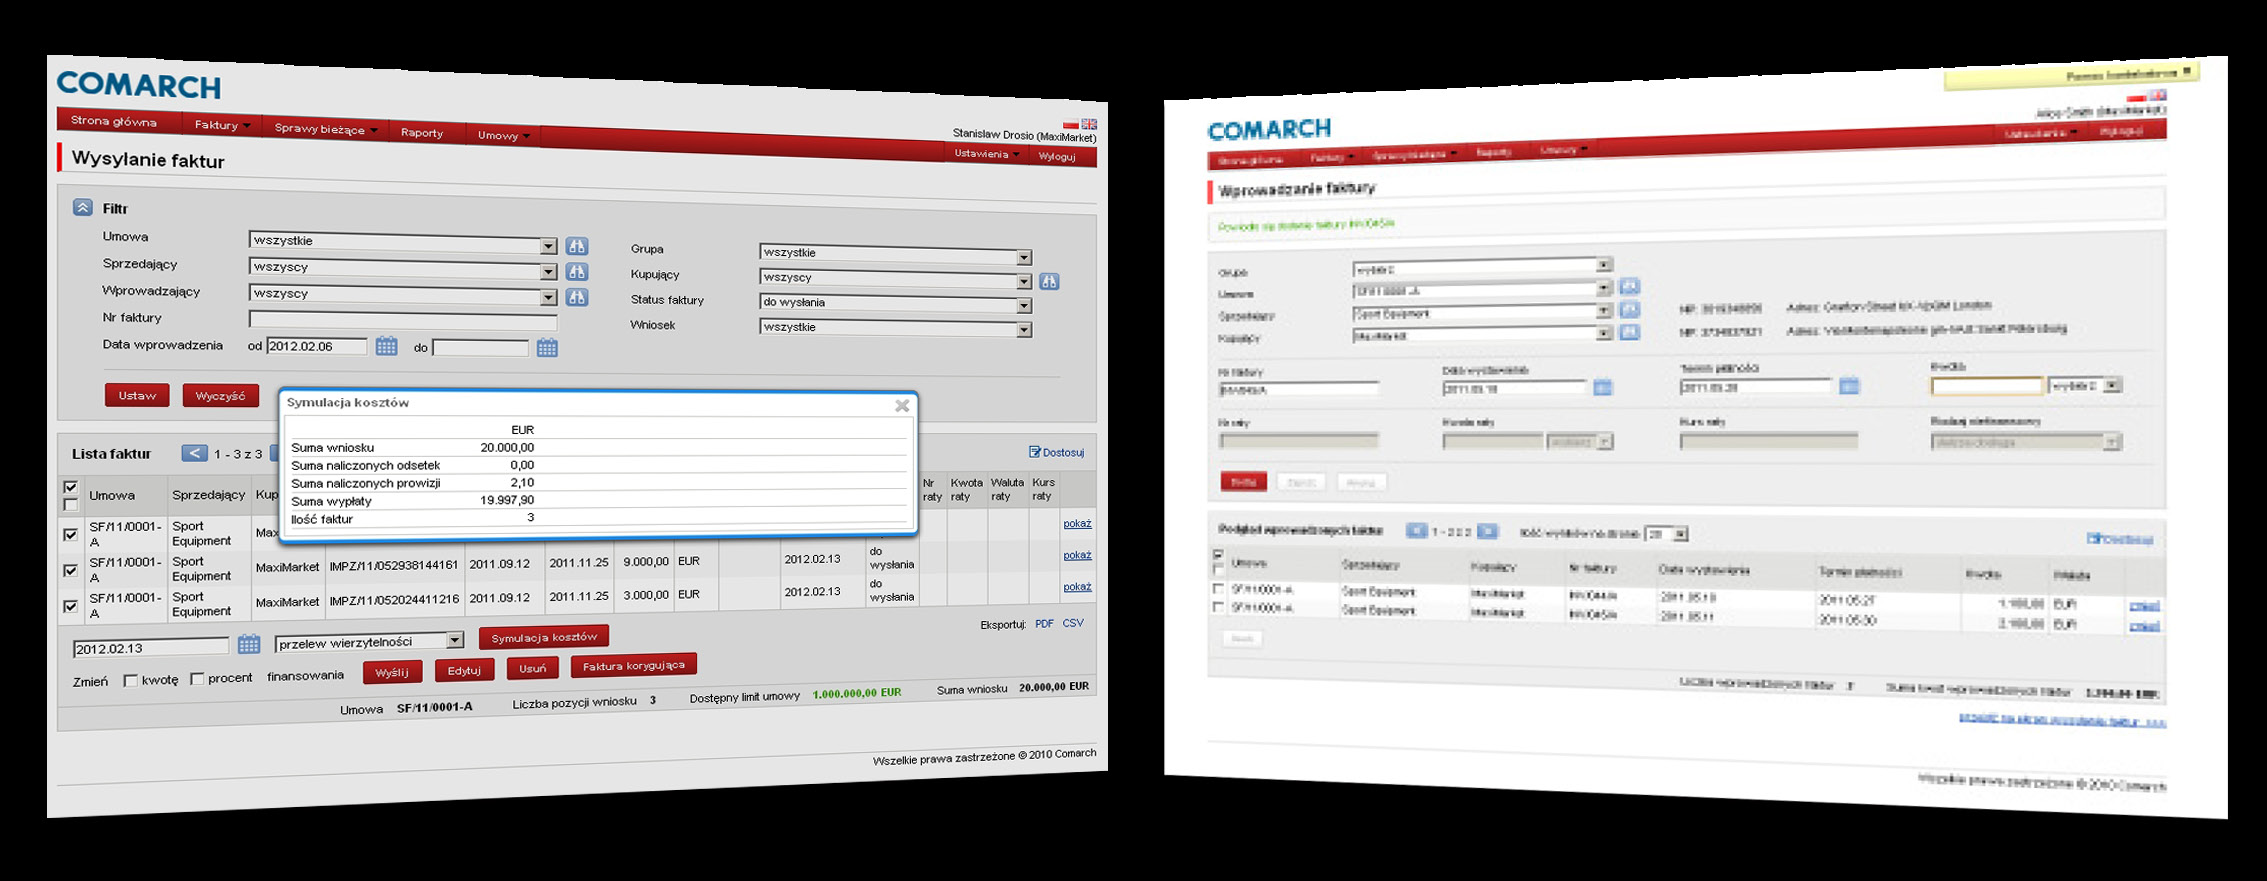
Task: Switch language with the English flag in Wysyłanie faktur
Action: pos(1089,124)
